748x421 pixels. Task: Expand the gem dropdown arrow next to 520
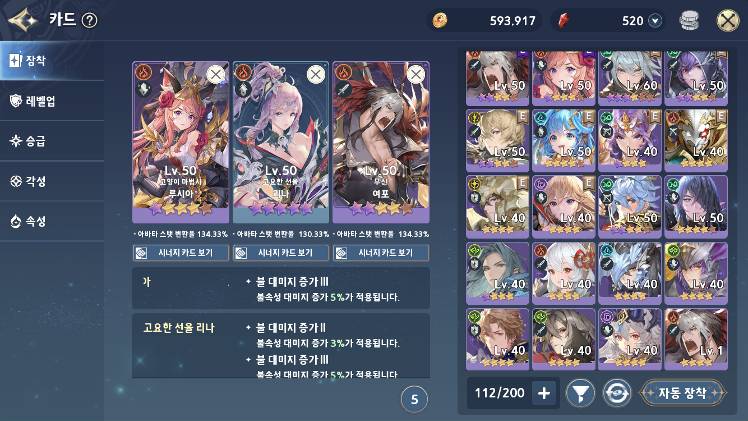(655, 21)
